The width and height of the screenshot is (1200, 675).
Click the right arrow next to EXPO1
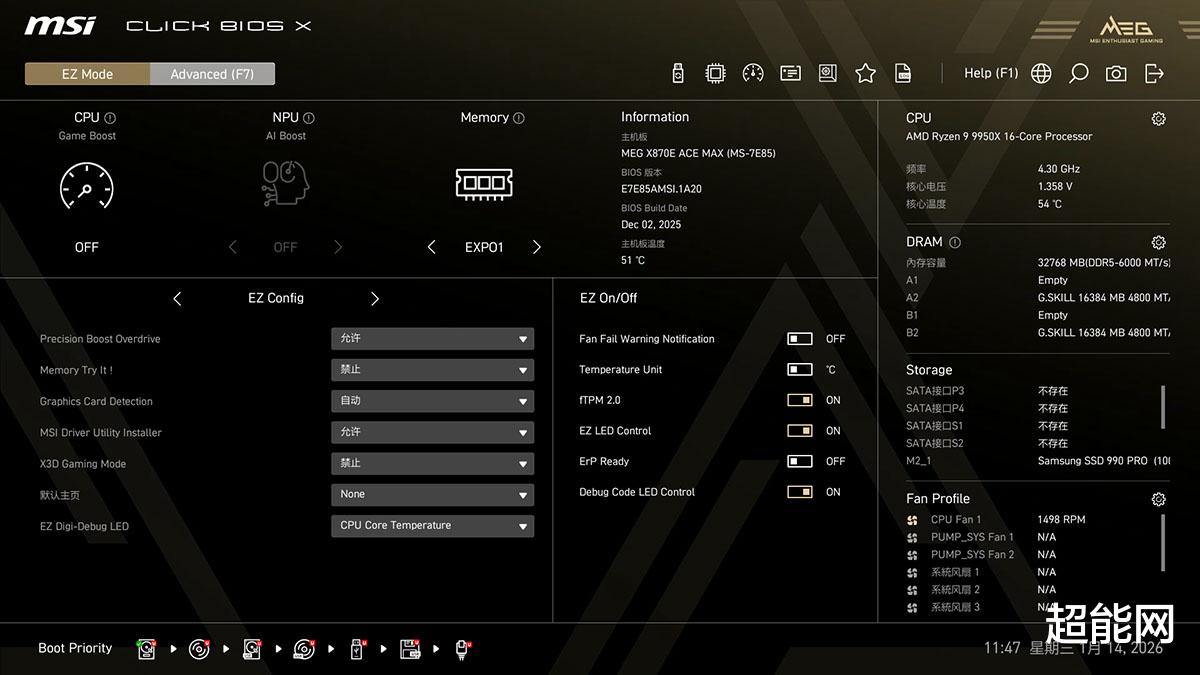tap(537, 247)
